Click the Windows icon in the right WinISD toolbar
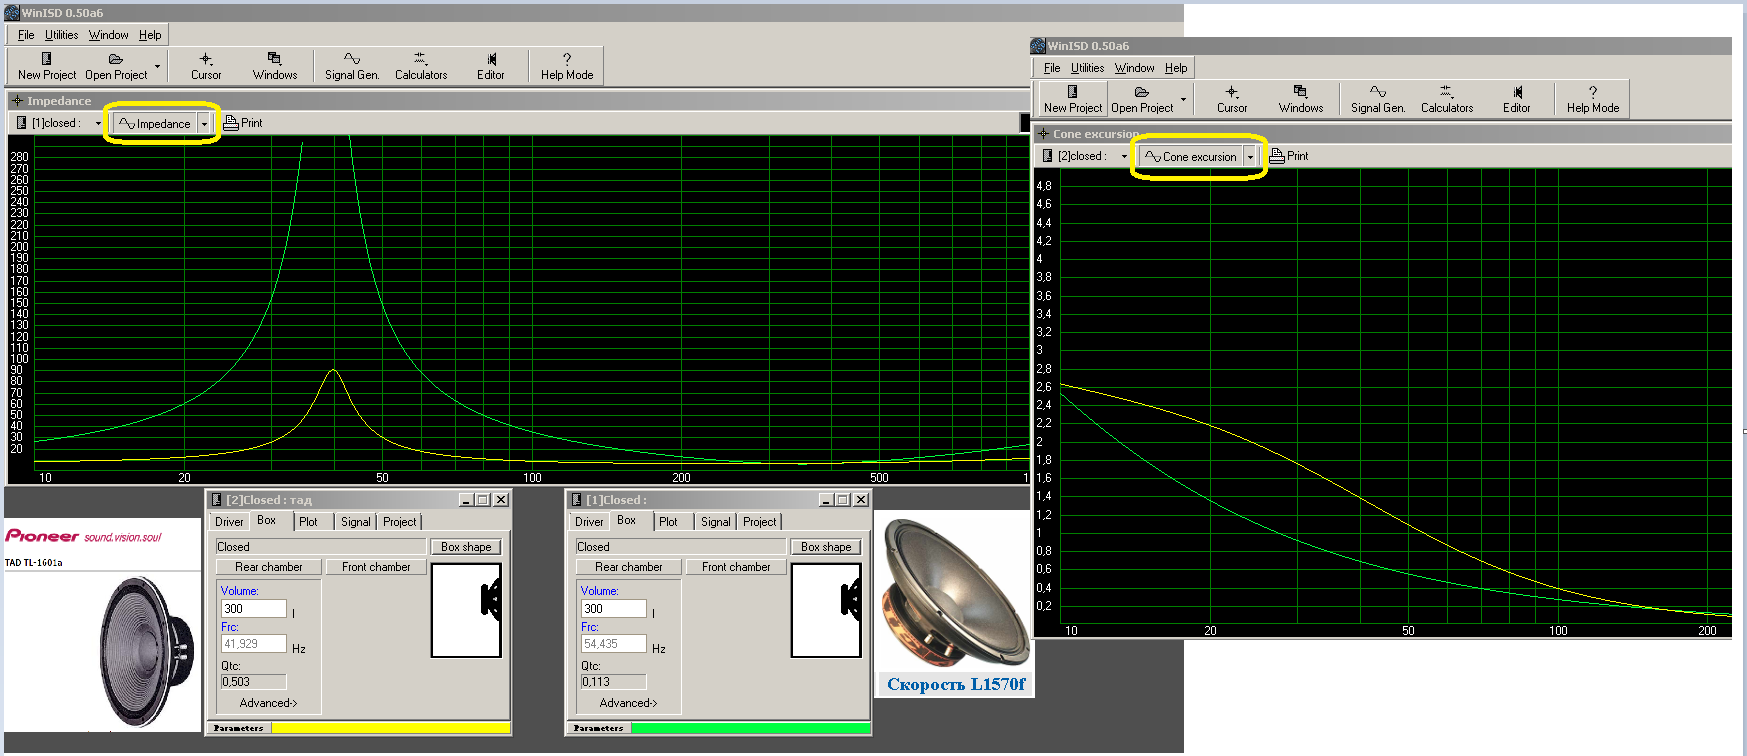Screen dimensions: 1747x756 coord(1300,99)
